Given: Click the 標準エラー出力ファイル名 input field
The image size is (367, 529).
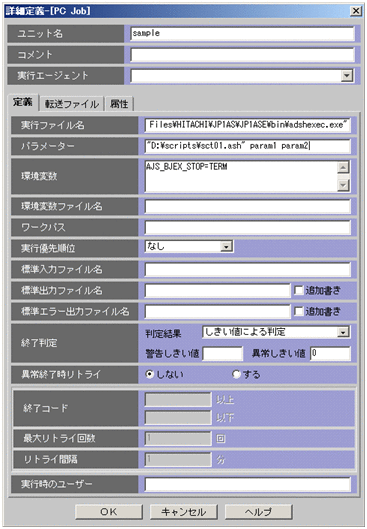Looking at the screenshot, I should (x=217, y=311).
